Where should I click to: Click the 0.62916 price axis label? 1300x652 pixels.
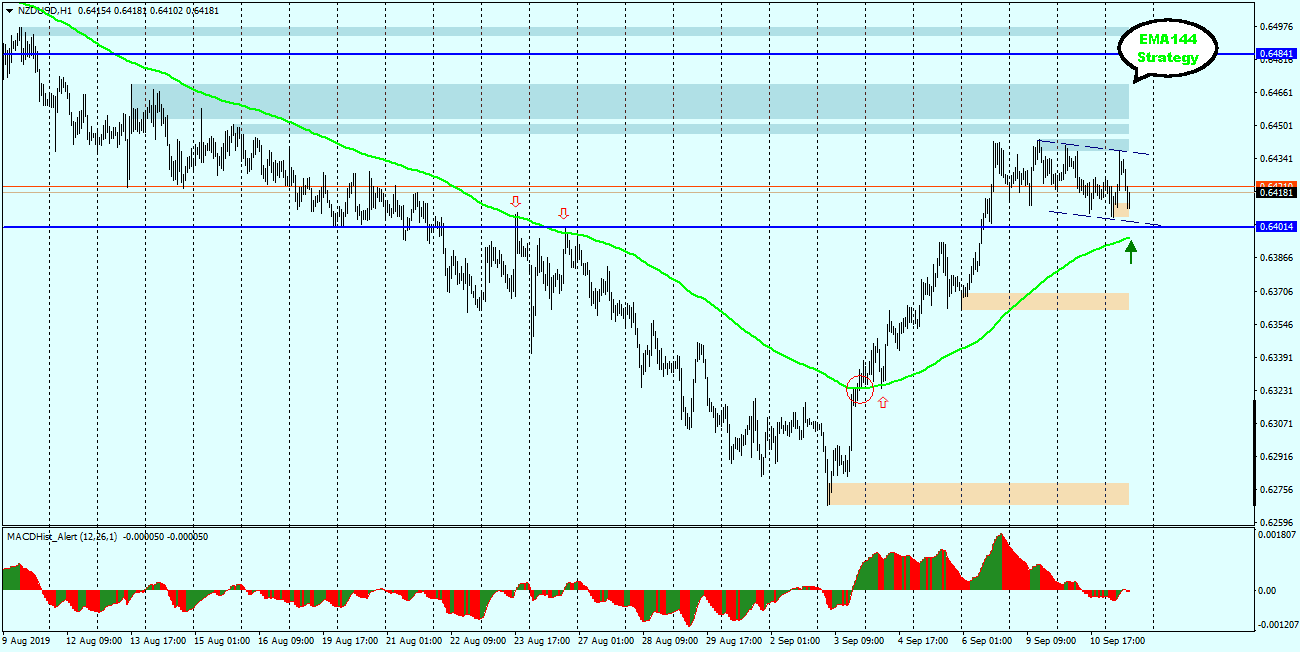(x=1276, y=457)
